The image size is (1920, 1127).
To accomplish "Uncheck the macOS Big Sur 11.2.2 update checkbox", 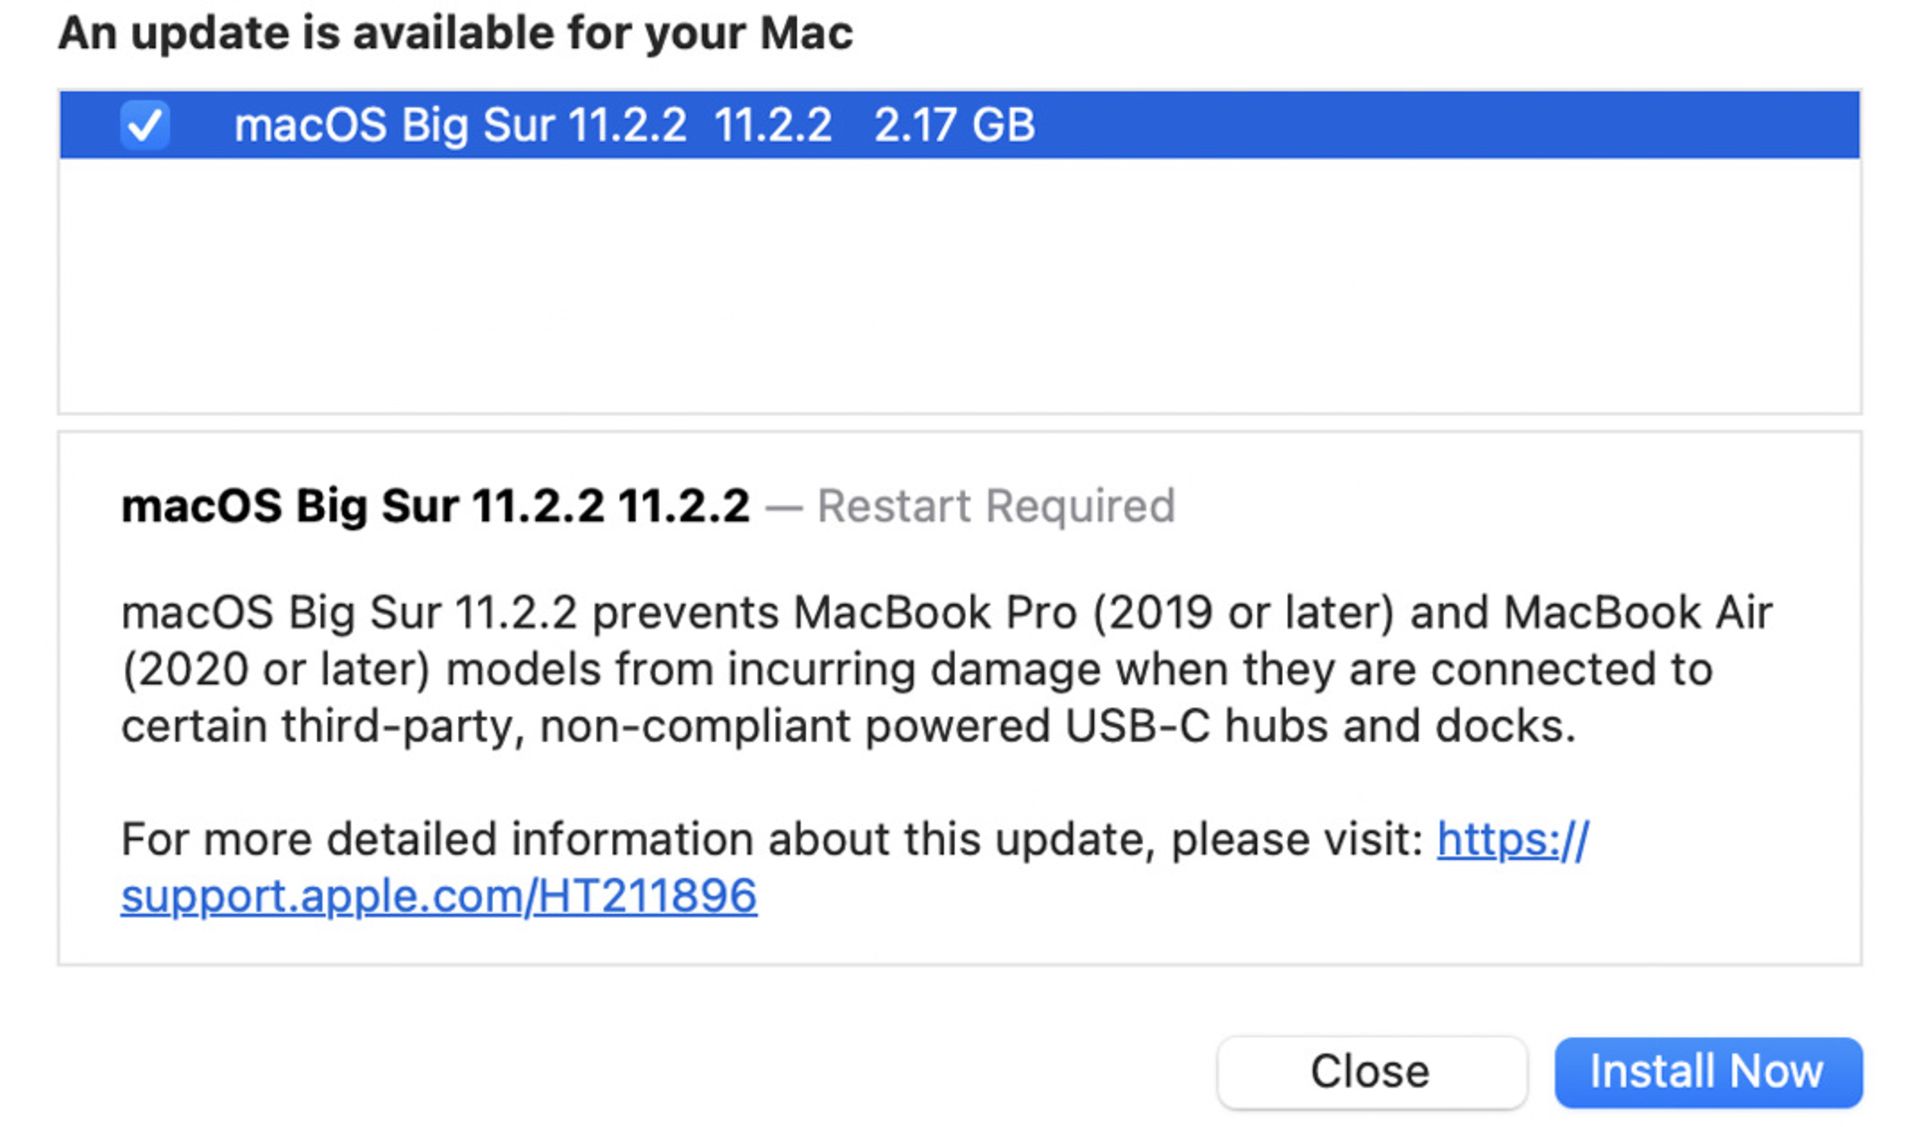I will 143,123.
